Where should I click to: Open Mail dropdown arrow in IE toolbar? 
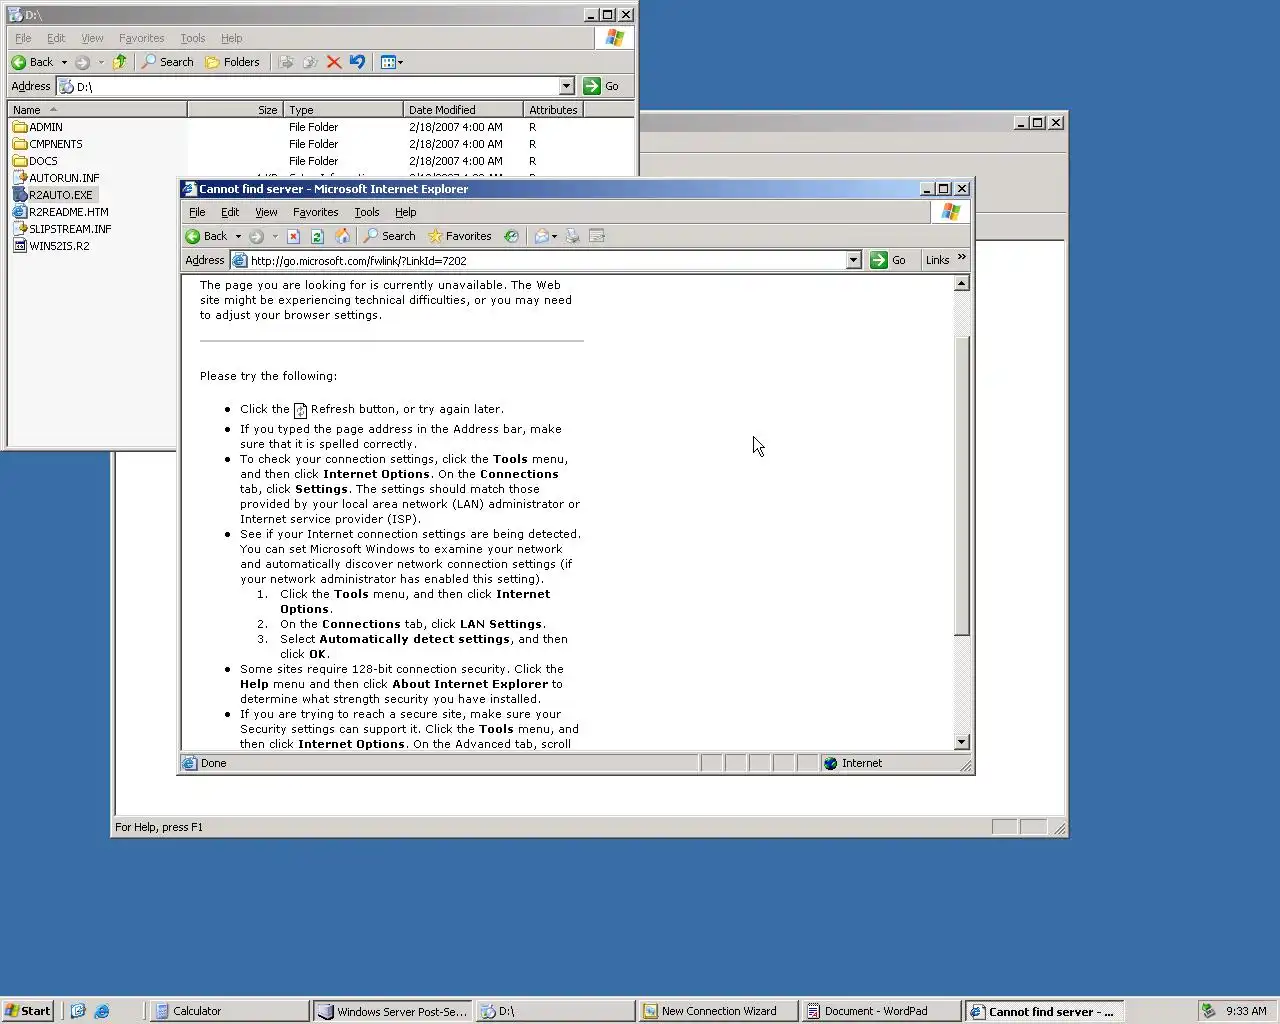click(x=554, y=236)
